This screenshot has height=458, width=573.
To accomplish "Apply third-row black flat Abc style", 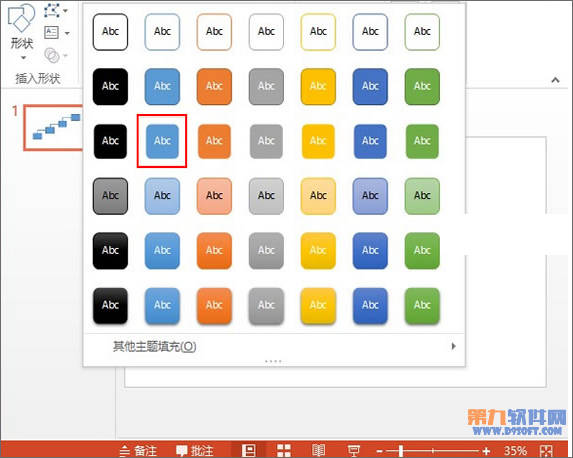I will (110, 141).
